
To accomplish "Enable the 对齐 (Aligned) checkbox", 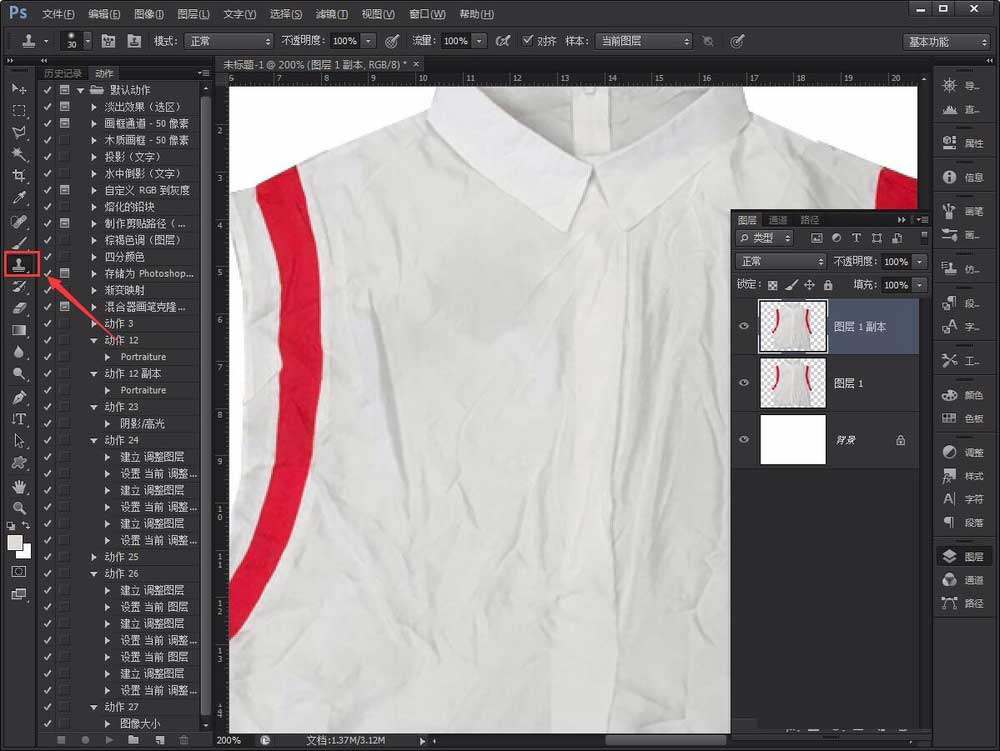I will point(527,41).
